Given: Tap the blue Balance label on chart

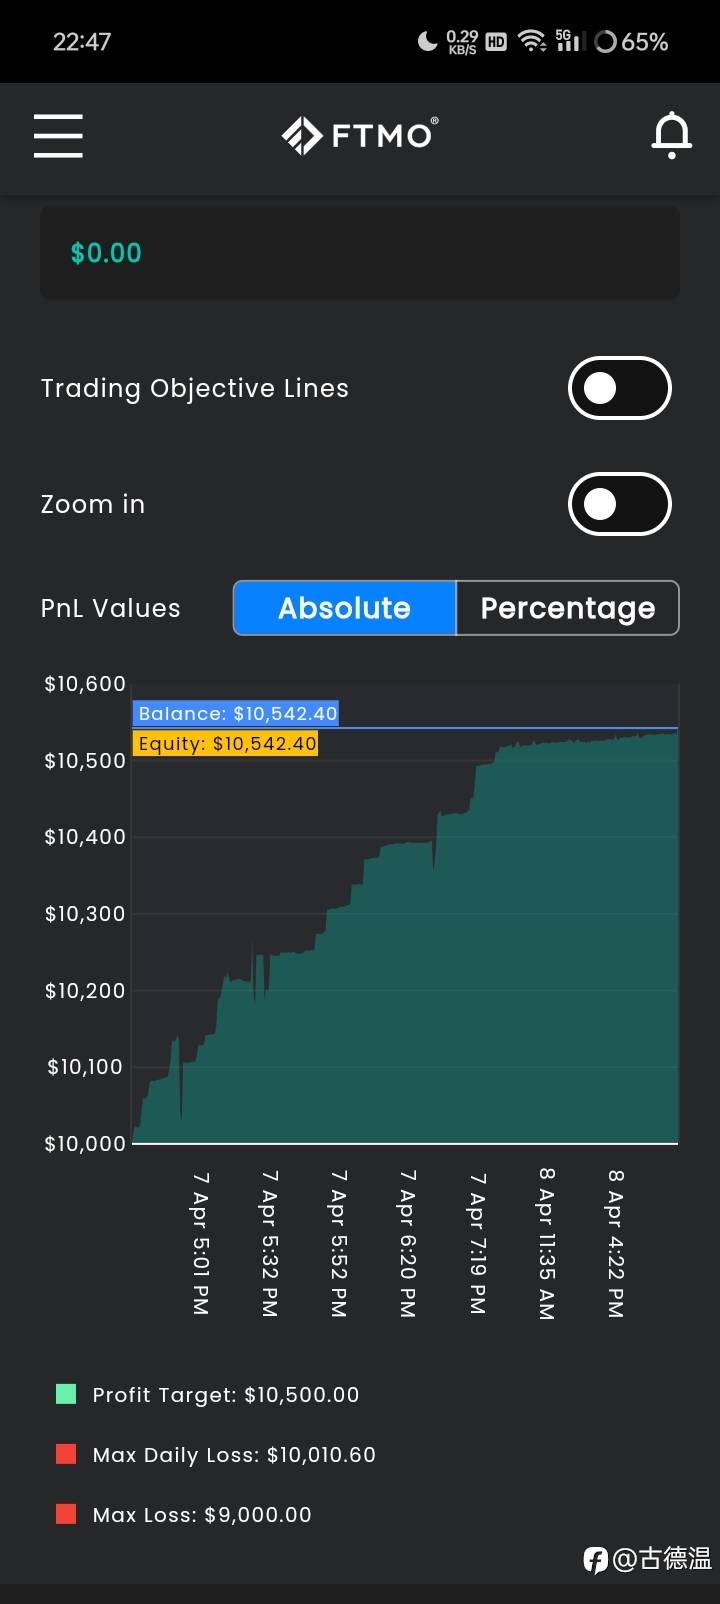Looking at the screenshot, I should [236, 713].
